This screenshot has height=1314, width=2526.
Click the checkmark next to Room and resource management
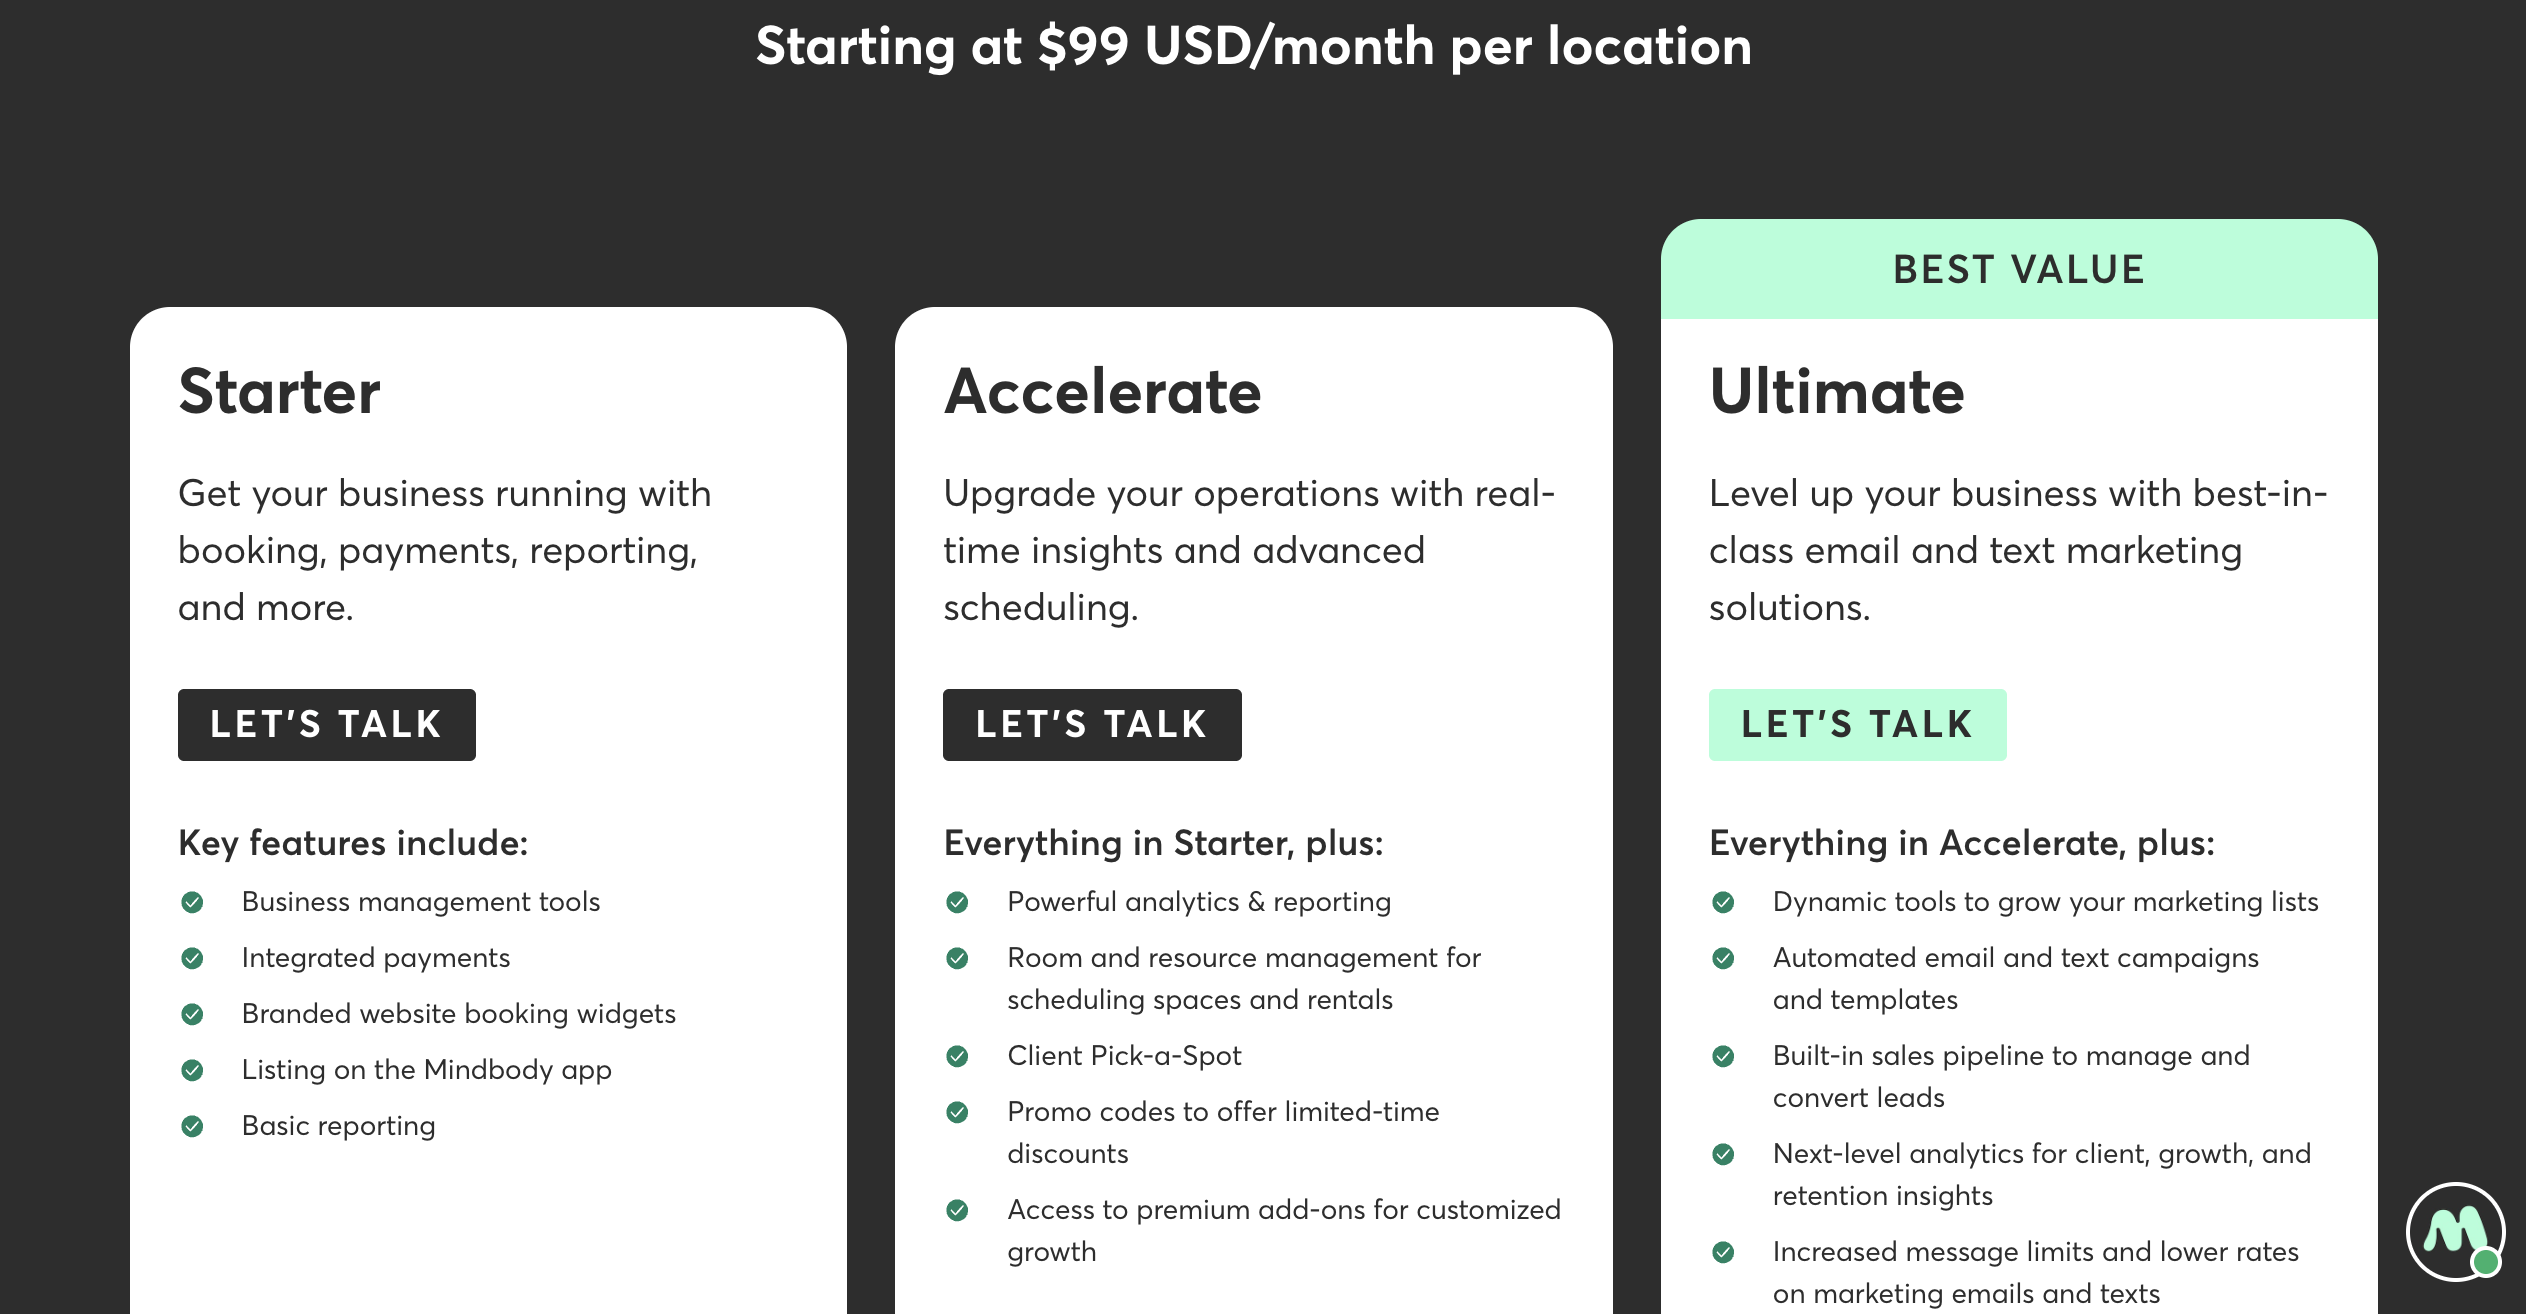(958, 957)
